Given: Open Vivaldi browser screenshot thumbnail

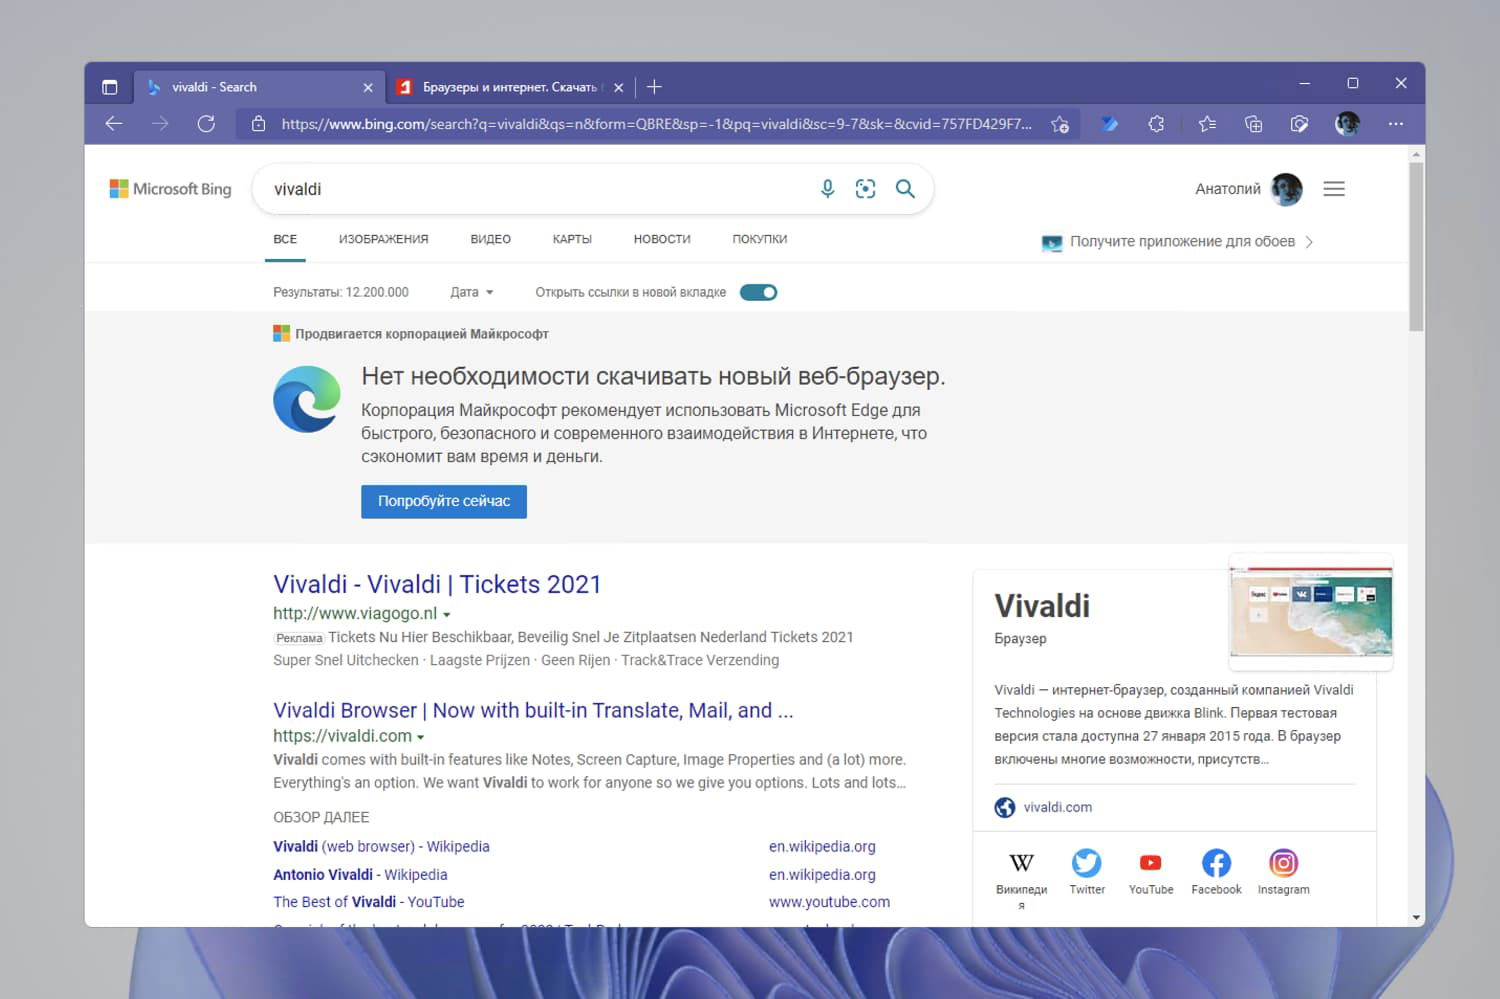Looking at the screenshot, I should coord(1311,611).
